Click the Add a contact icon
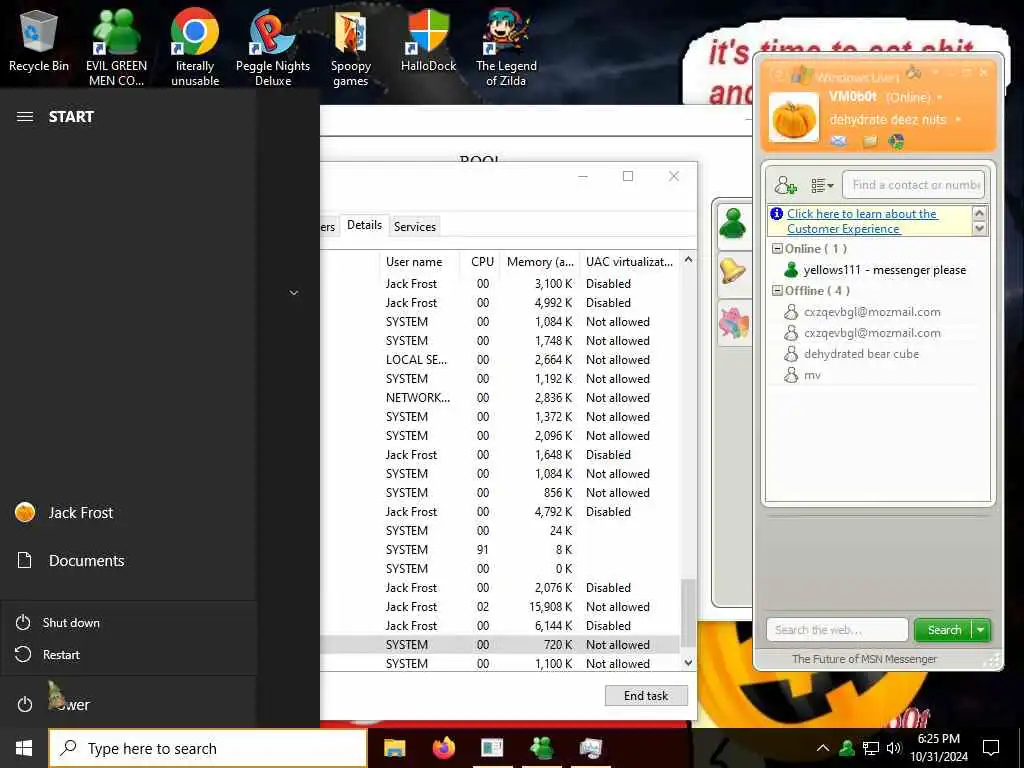 tap(786, 185)
